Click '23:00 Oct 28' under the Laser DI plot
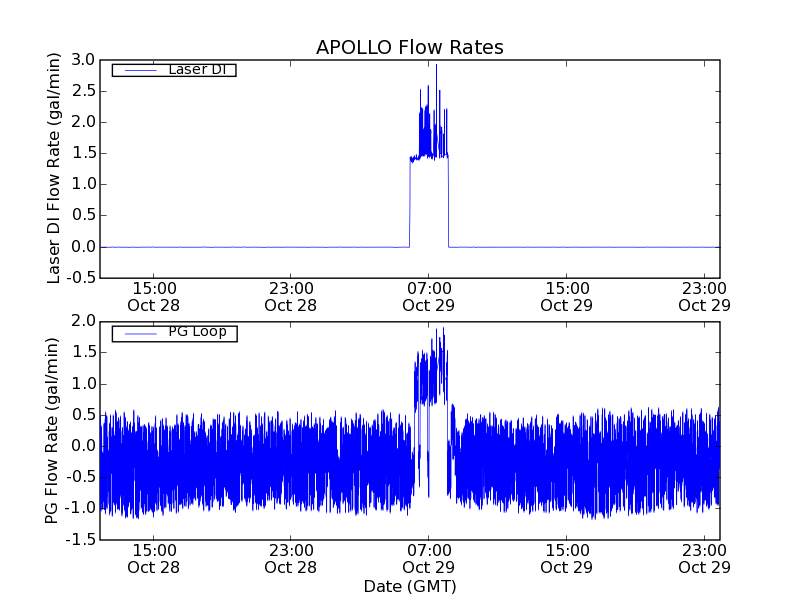This screenshot has height=600, width=800. [x=291, y=297]
